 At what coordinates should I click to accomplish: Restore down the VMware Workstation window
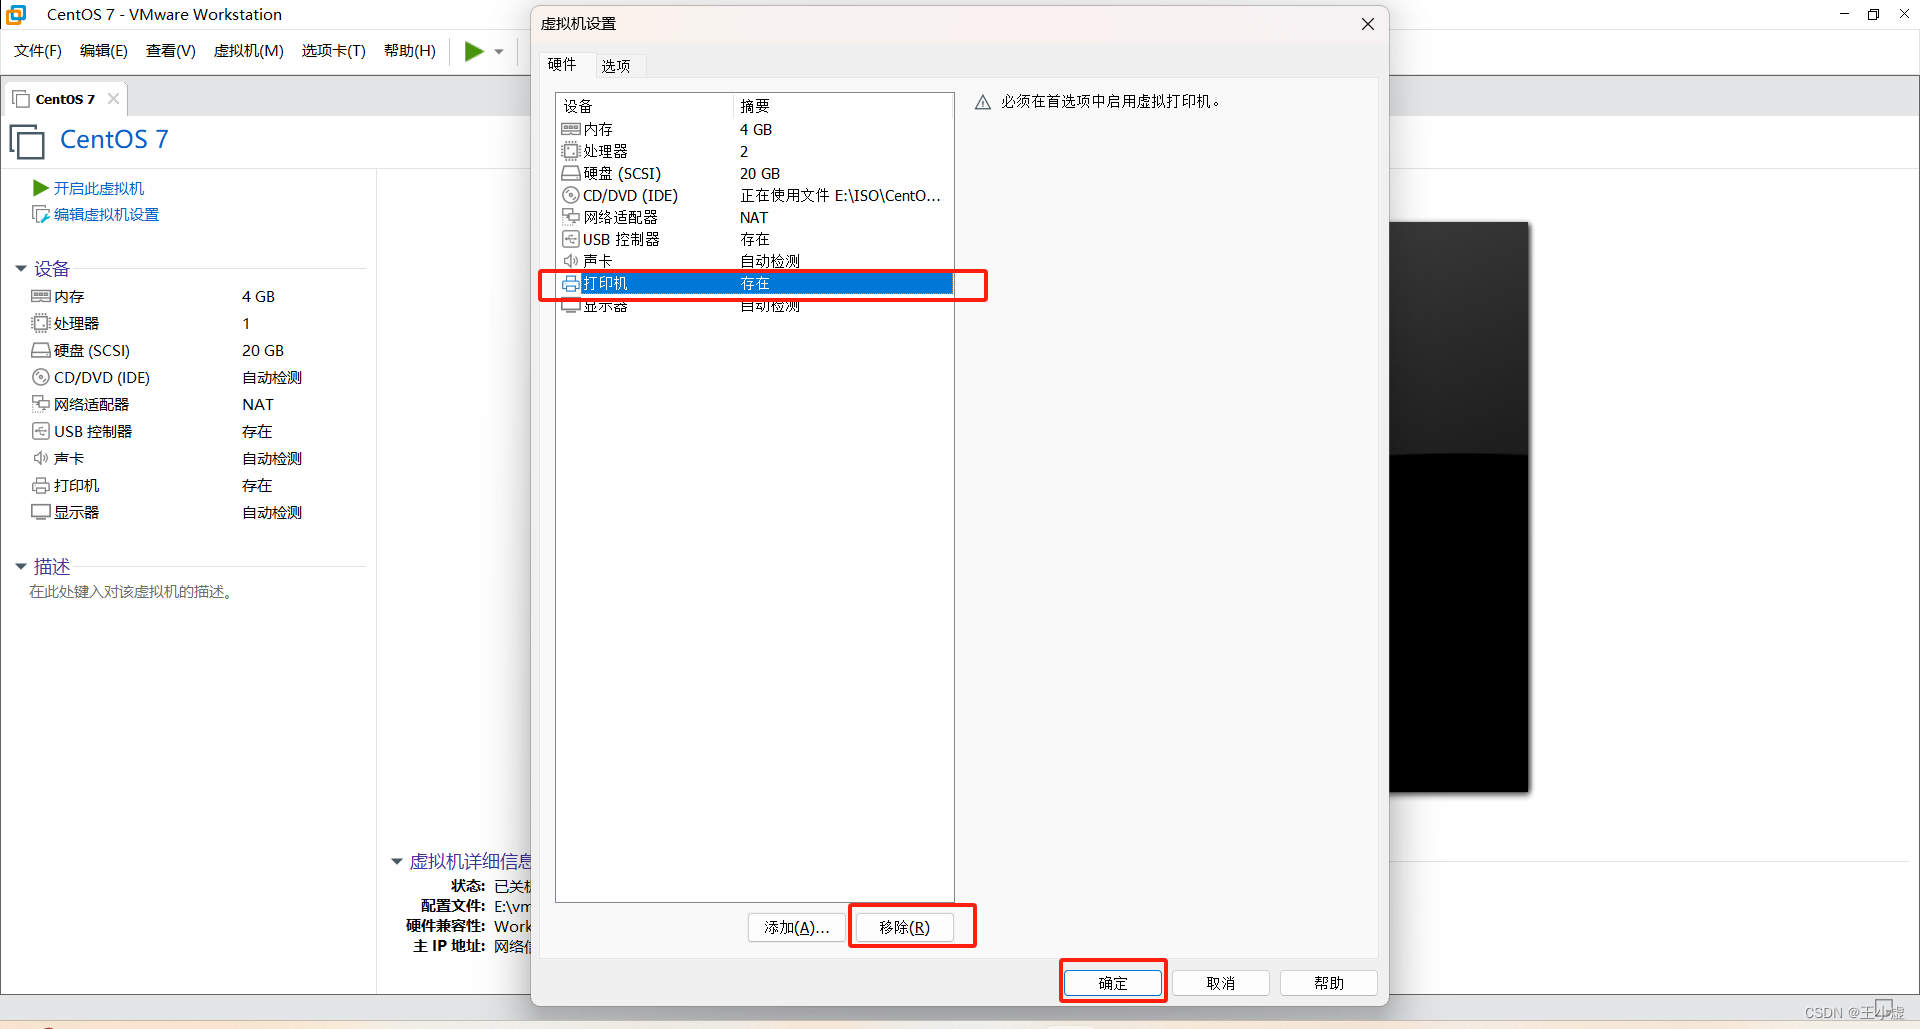tap(1874, 14)
